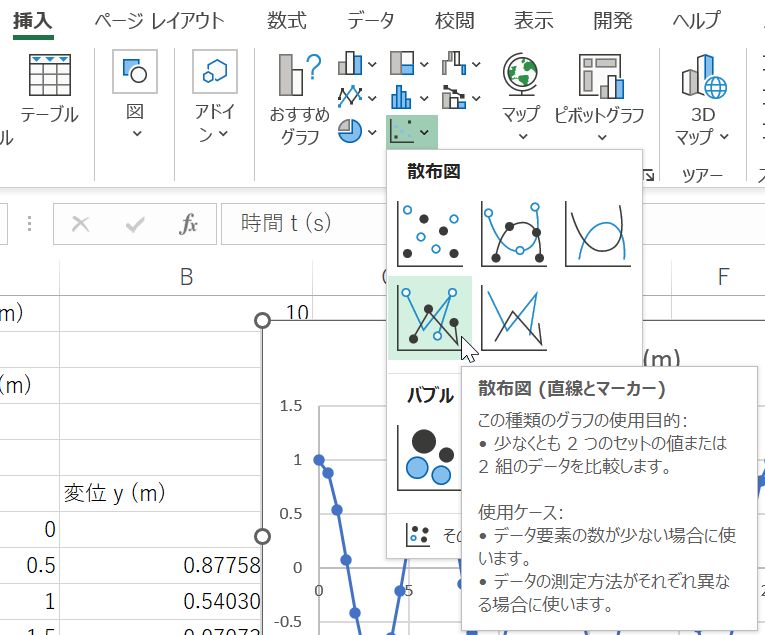Click formula bar options dots handle

[x=30, y=224]
